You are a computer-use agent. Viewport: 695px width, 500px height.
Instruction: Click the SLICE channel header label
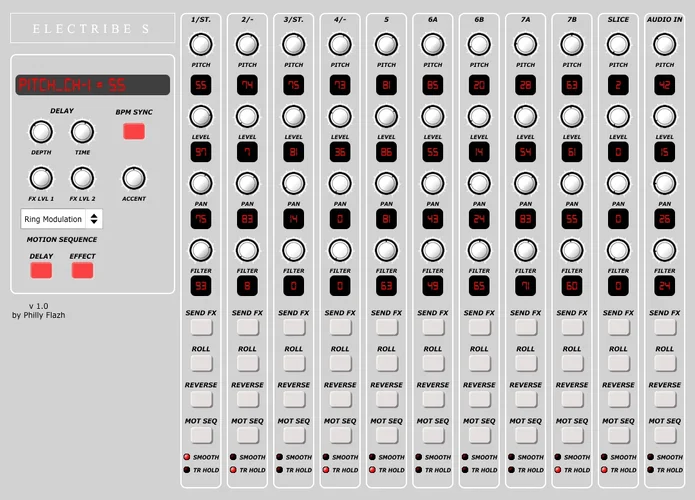tap(618, 20)
